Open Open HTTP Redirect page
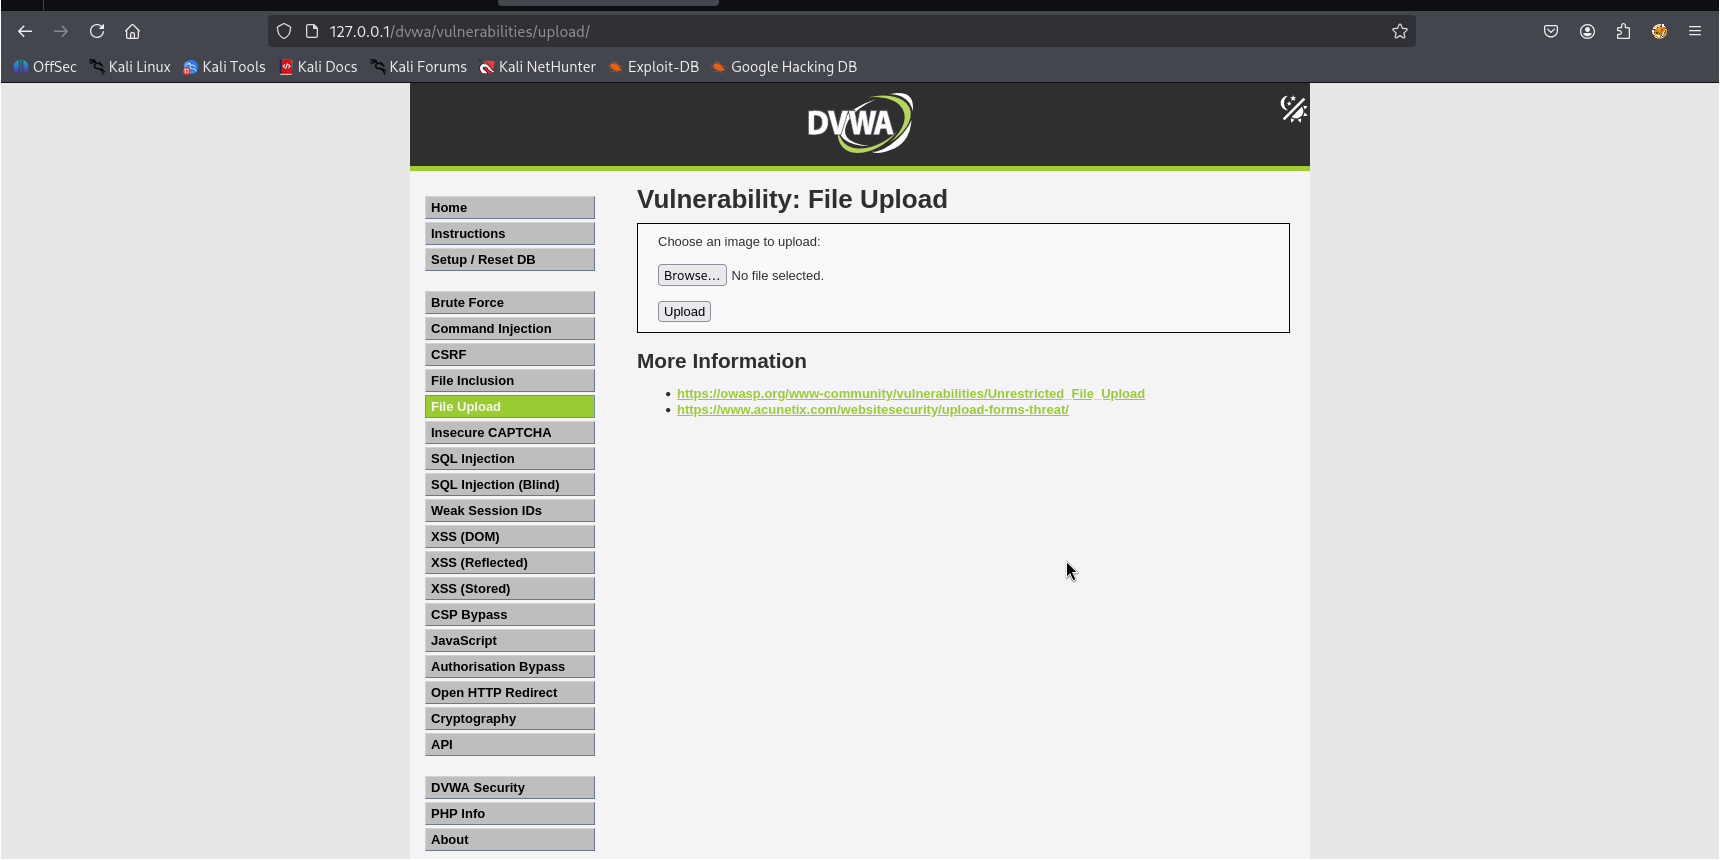Image resolution: width=1720 pixels, height=860 pixels. 510,692
